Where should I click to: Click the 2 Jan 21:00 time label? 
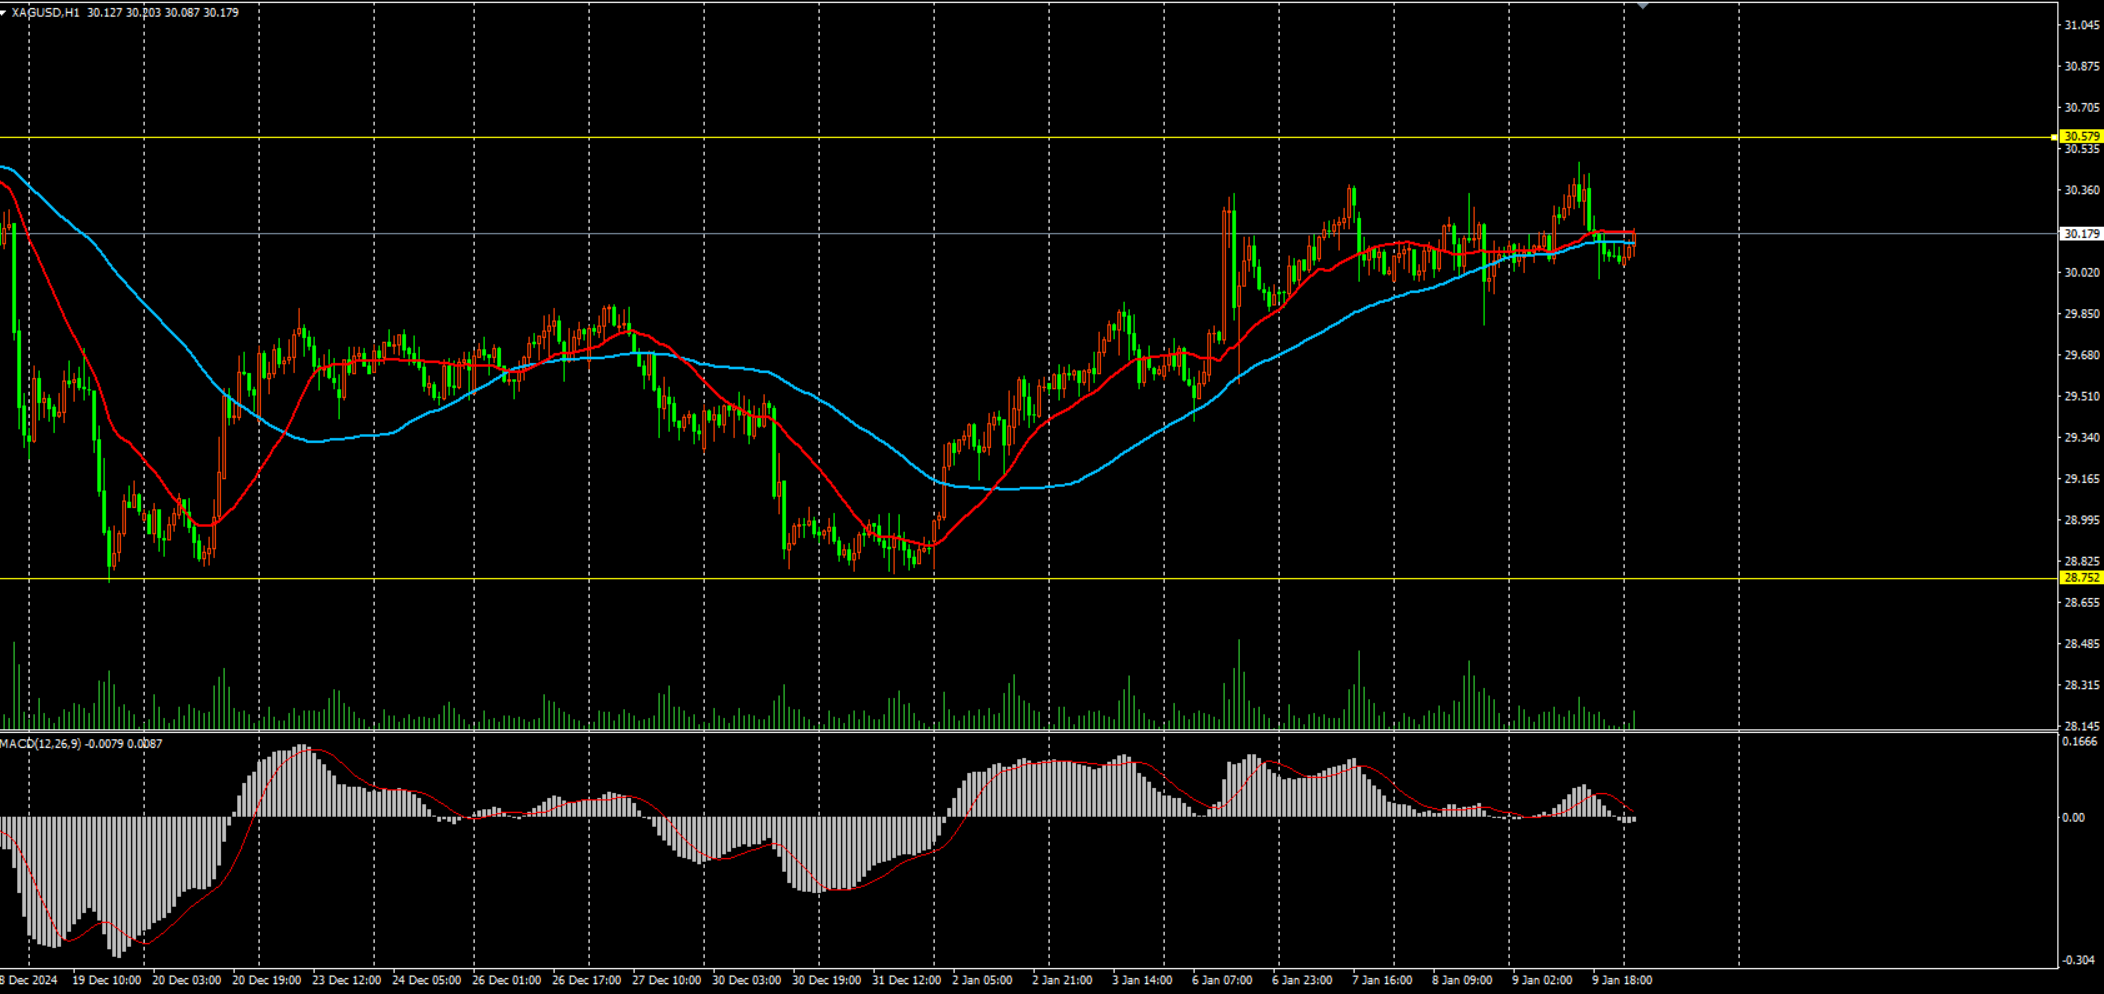point(1063,981)
